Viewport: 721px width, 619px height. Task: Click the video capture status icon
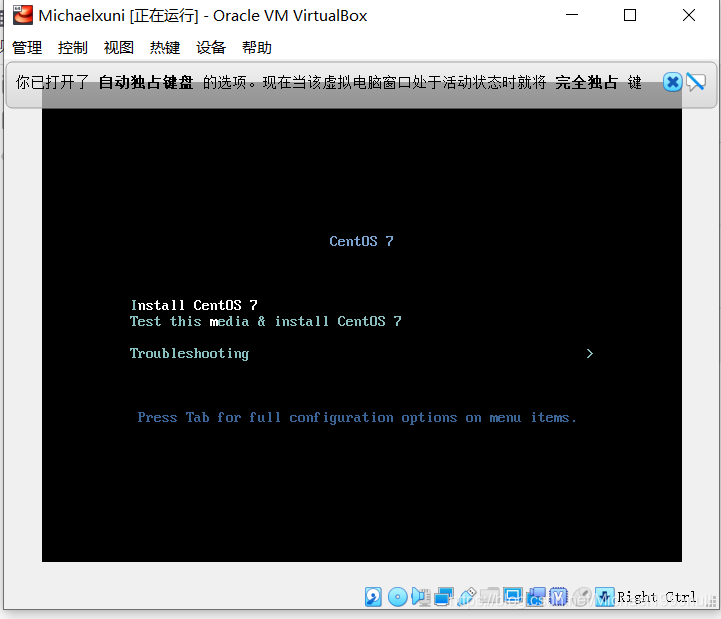tap(536, 597)
